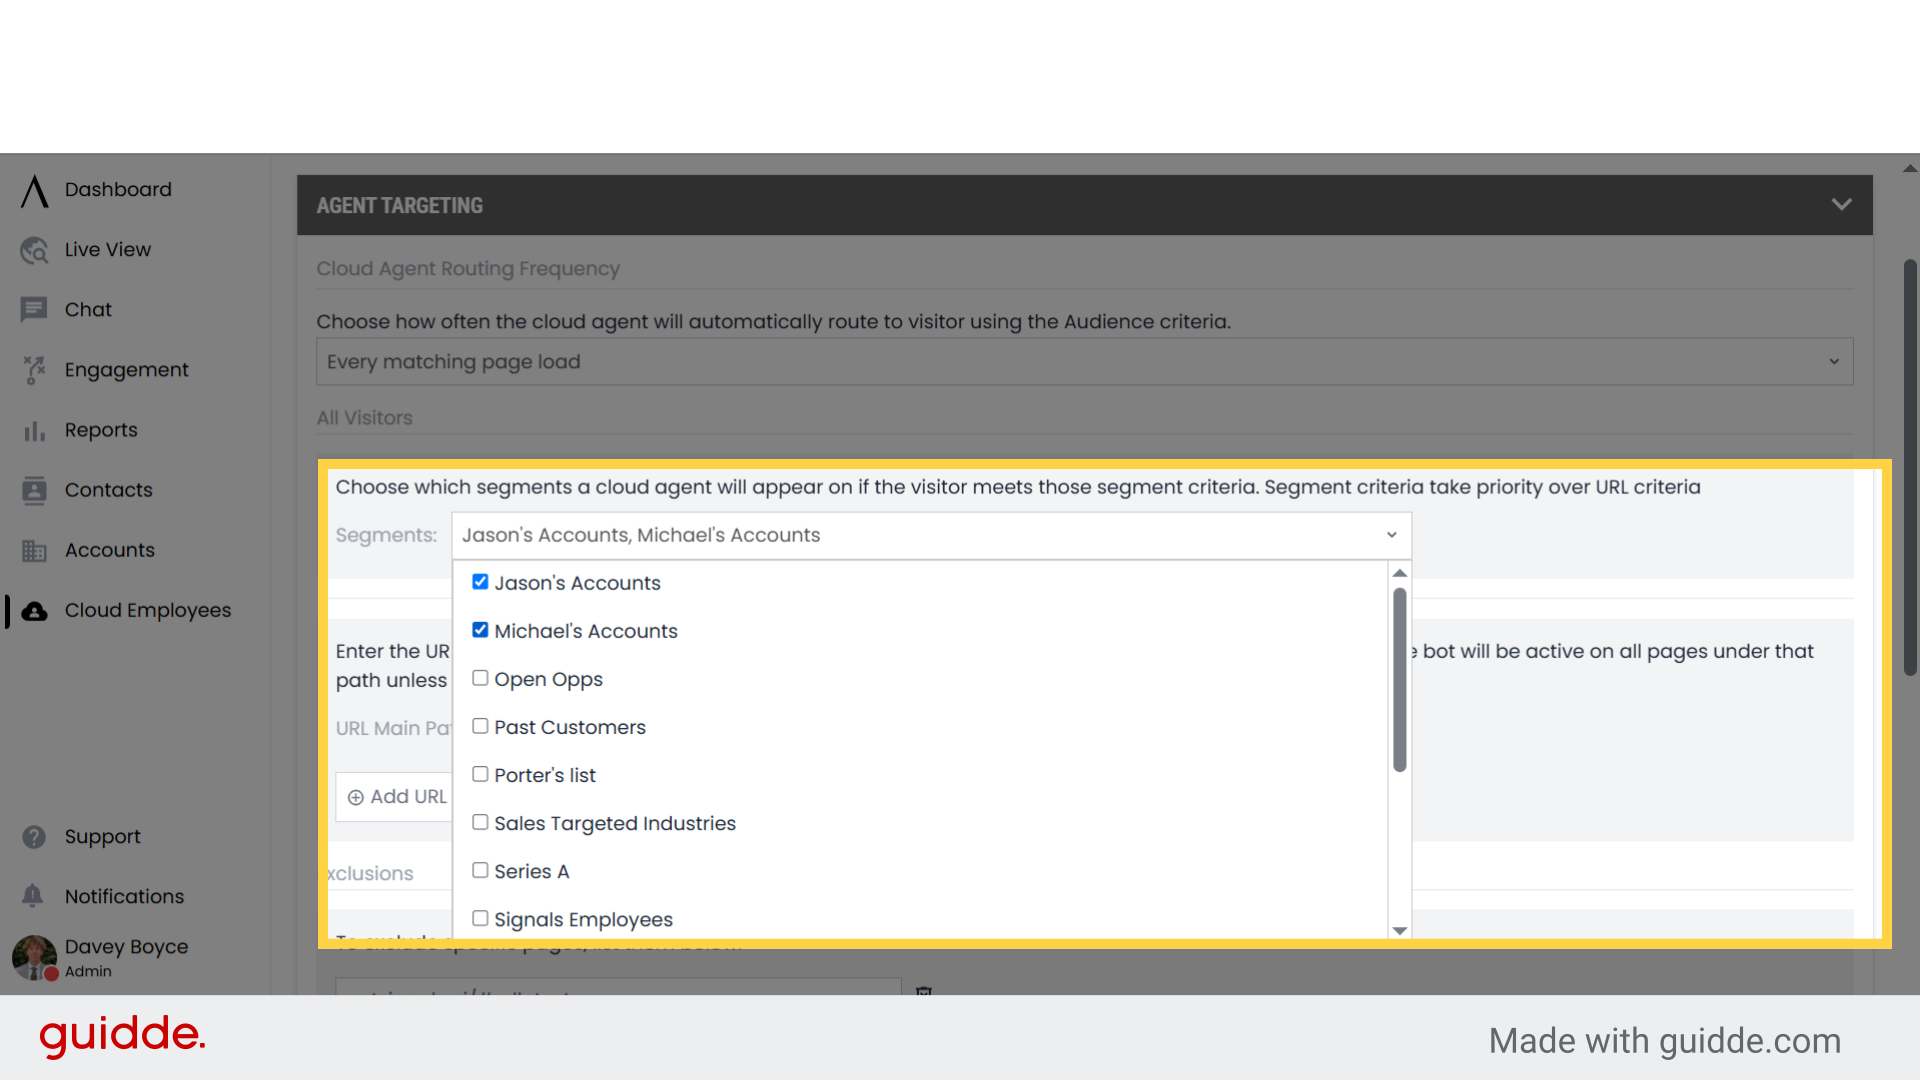Go to the Reports menu item

click(x=101, y=430)
